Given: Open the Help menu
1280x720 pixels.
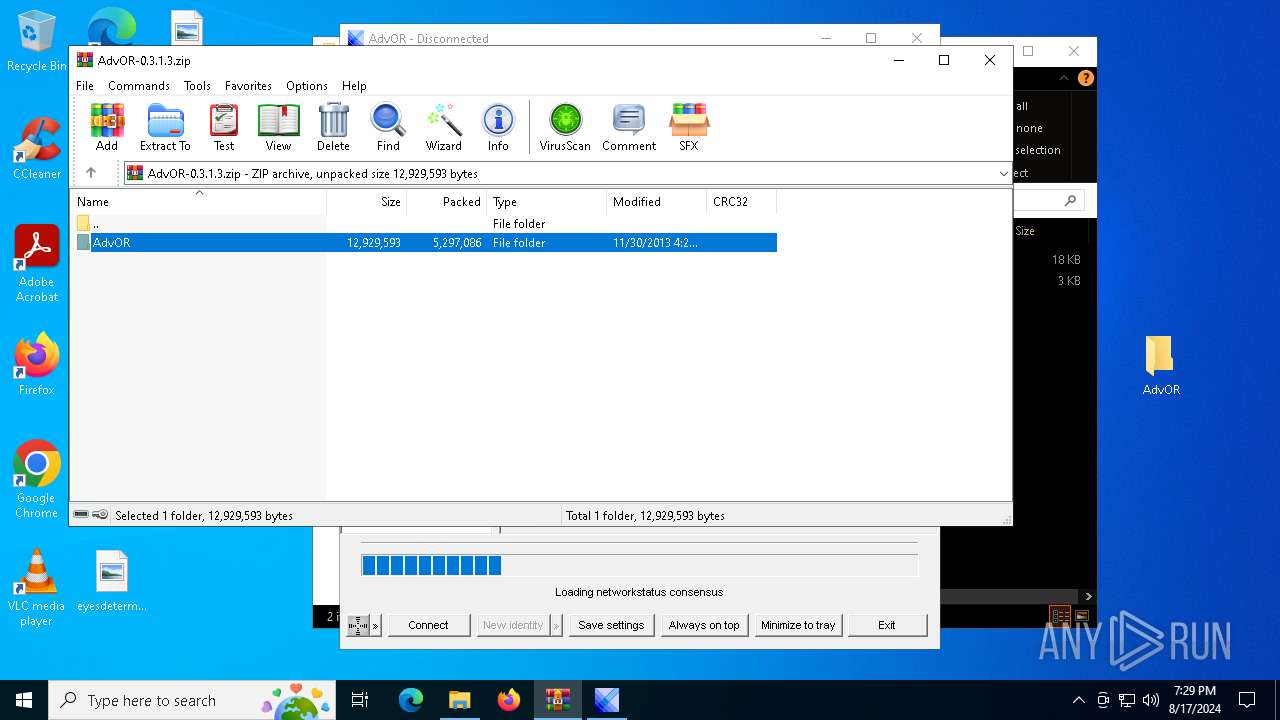Looking at the screenshot, I should [x=354, y=86].
